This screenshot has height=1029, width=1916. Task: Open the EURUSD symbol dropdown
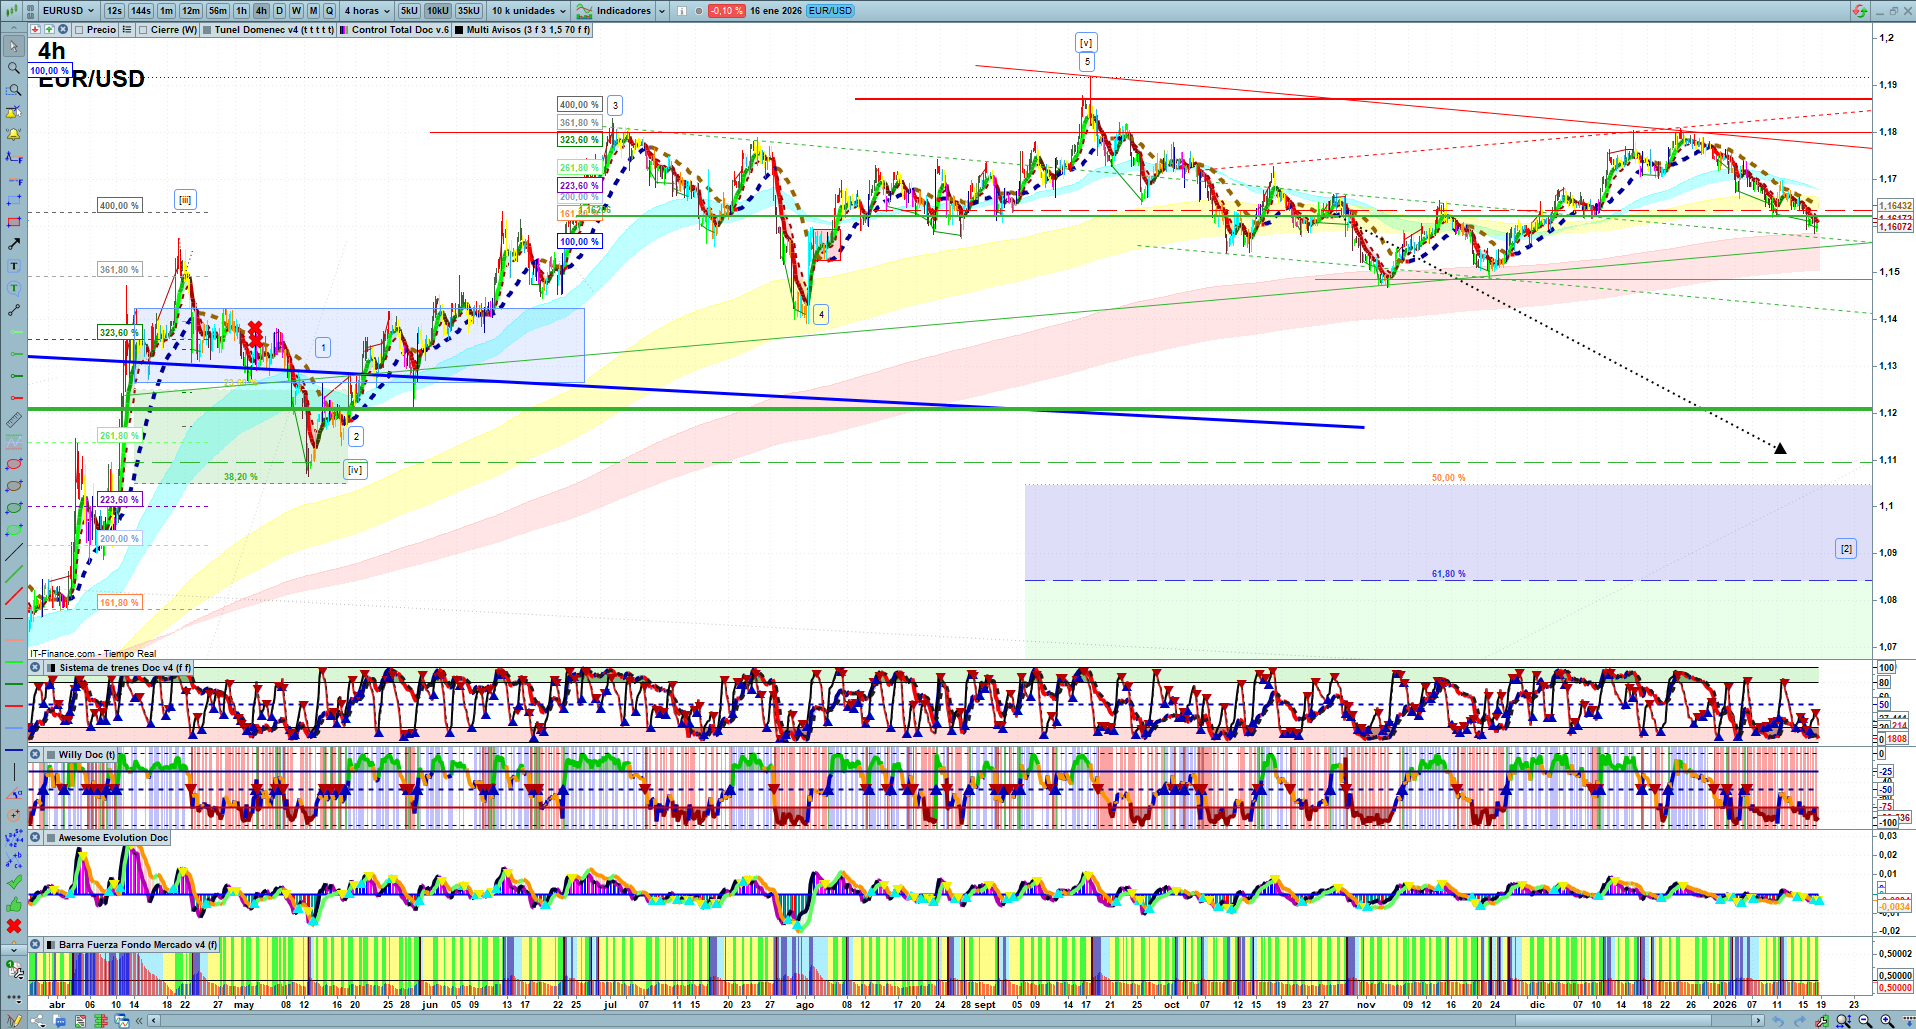68,11
